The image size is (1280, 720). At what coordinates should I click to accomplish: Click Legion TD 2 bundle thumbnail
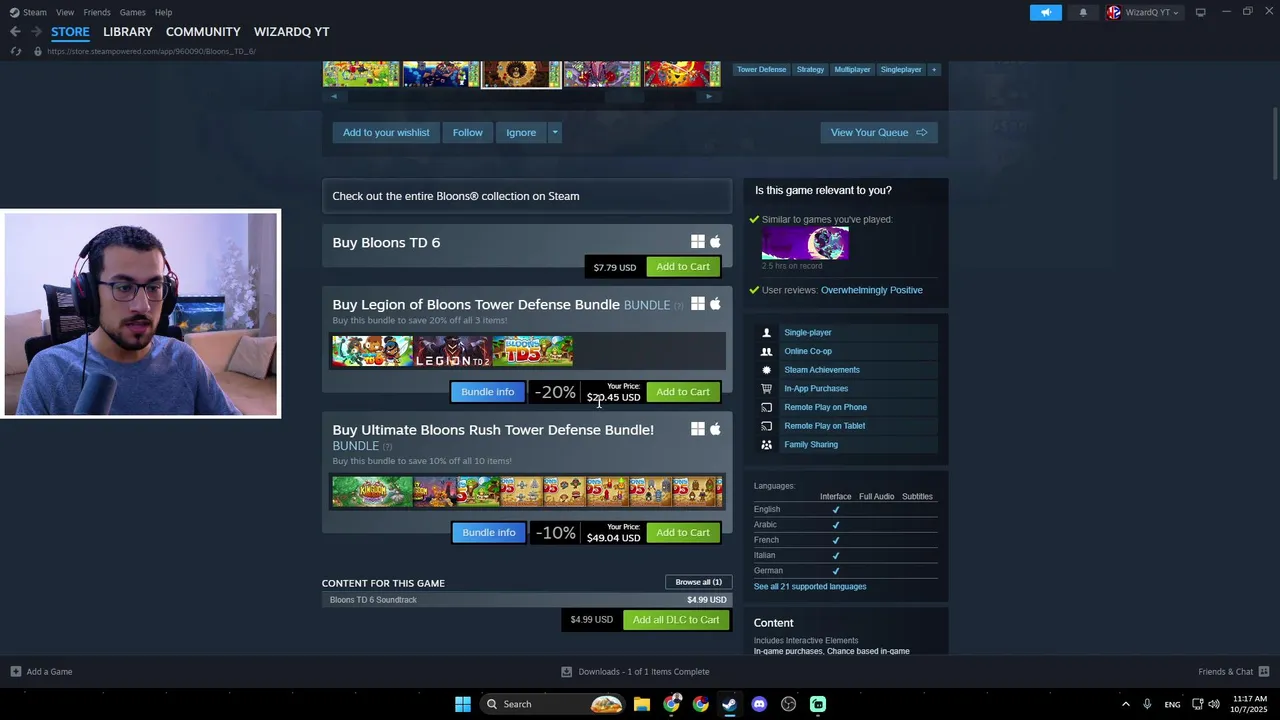click(x=452, y=351)
